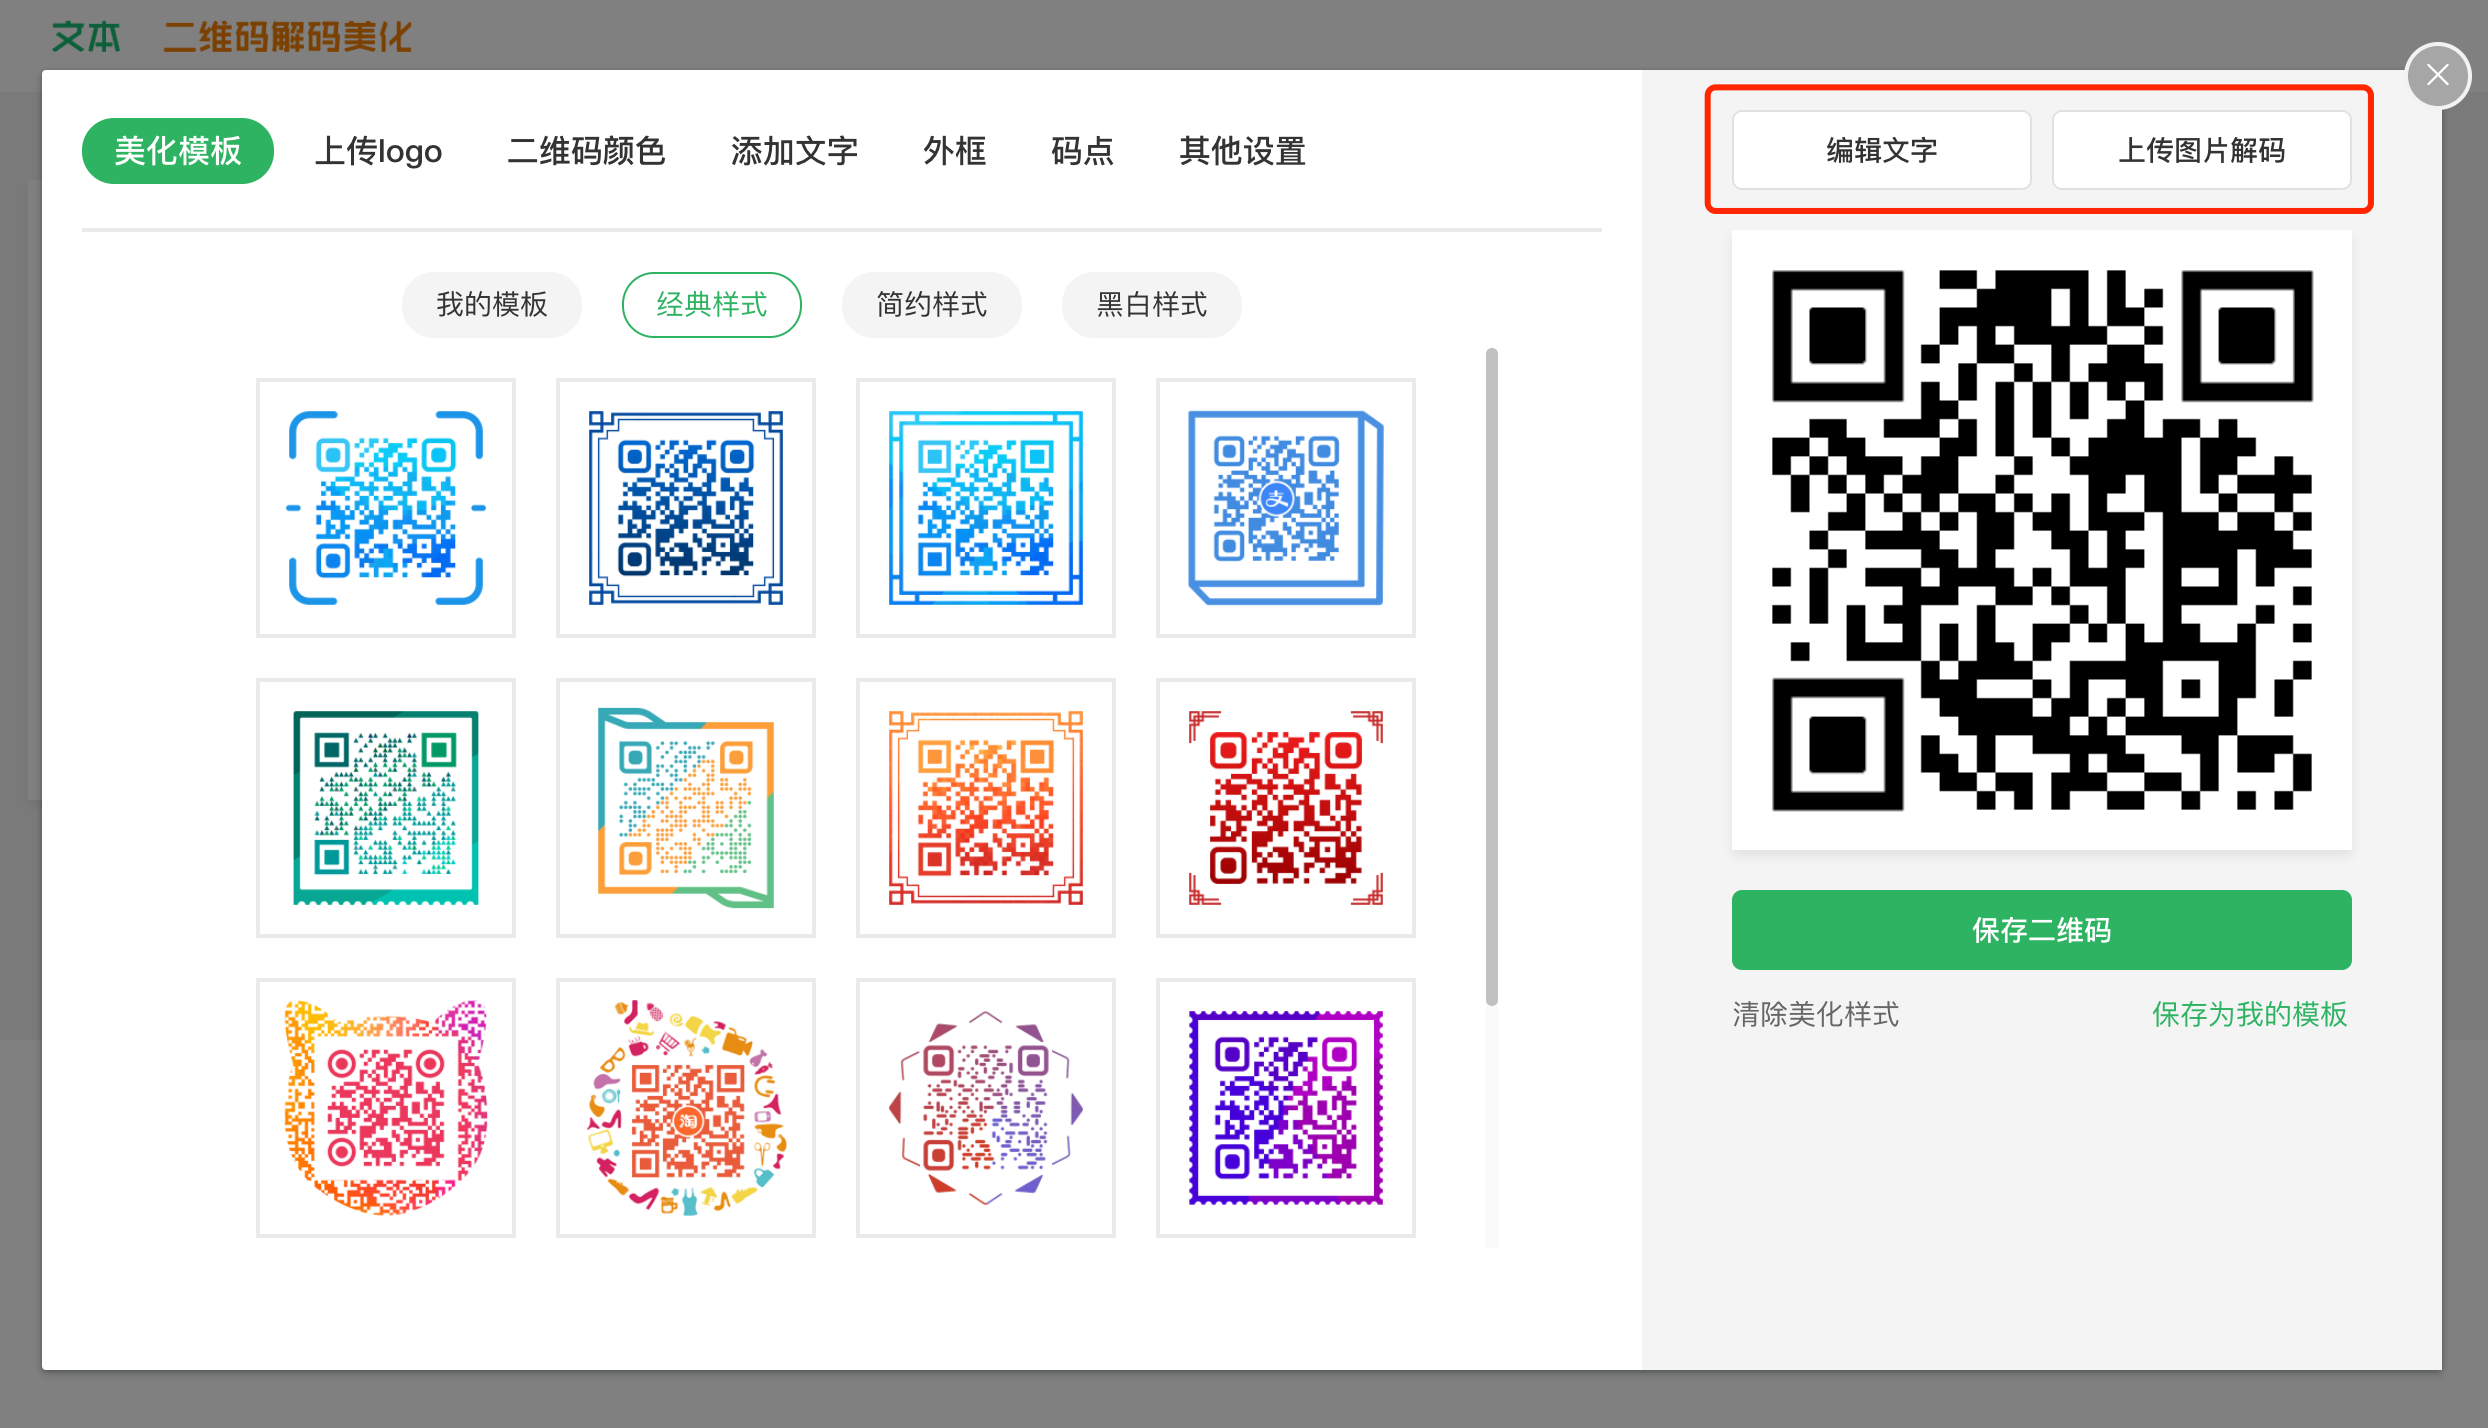Click the 清除美化样式 link
The width and height of the screenshot is (2488, 1428).
(x=1816, y=1014)
